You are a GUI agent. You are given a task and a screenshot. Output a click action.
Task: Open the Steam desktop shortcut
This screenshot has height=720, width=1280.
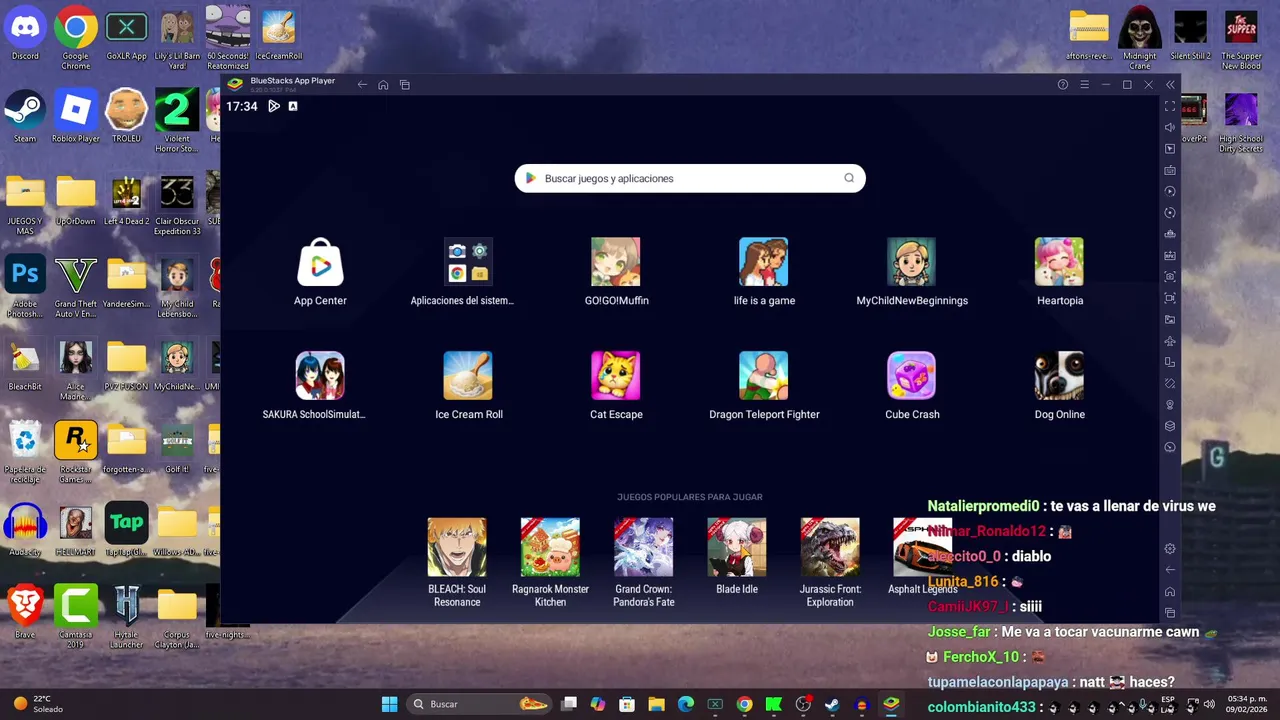click(x=25, y=117)
